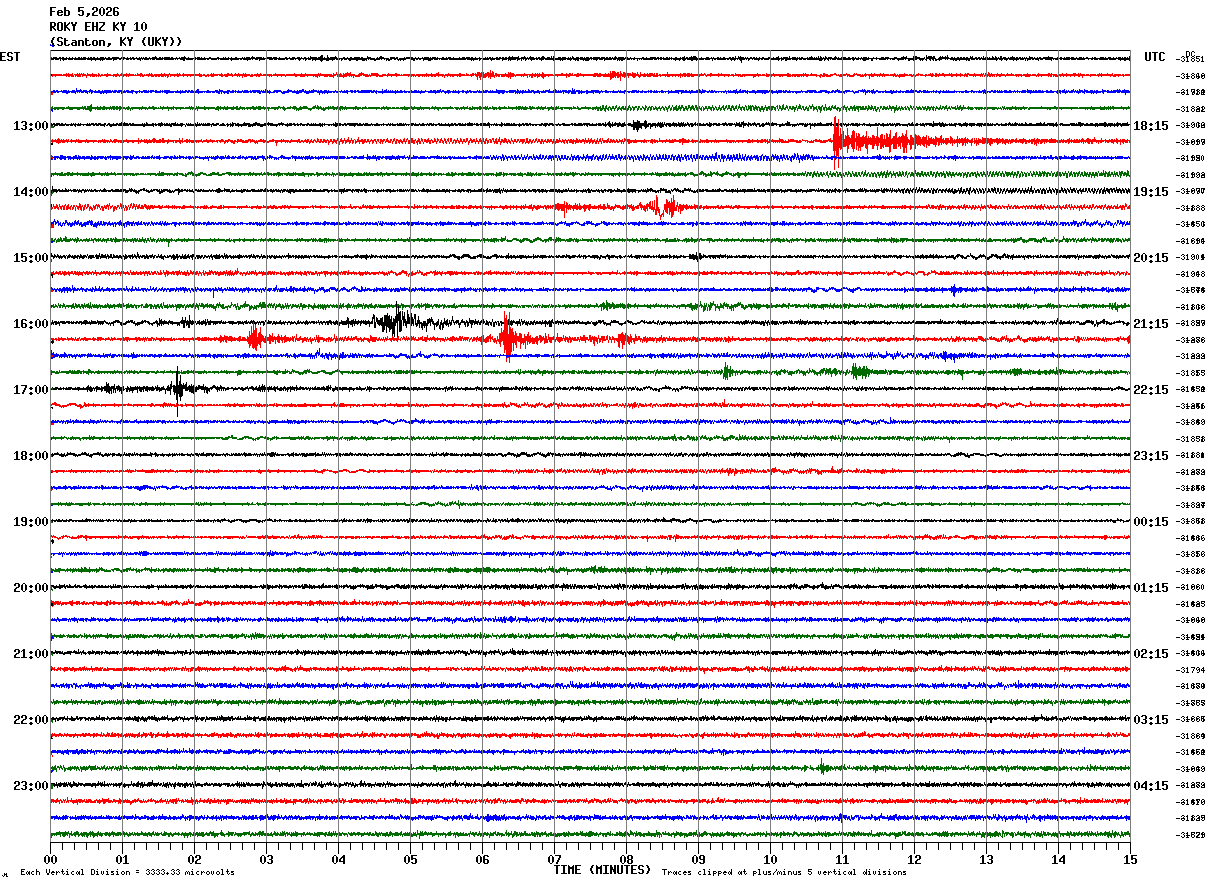Click the 04:15 UTC time label
The image size is (1210, 886).
point(1149,785)
